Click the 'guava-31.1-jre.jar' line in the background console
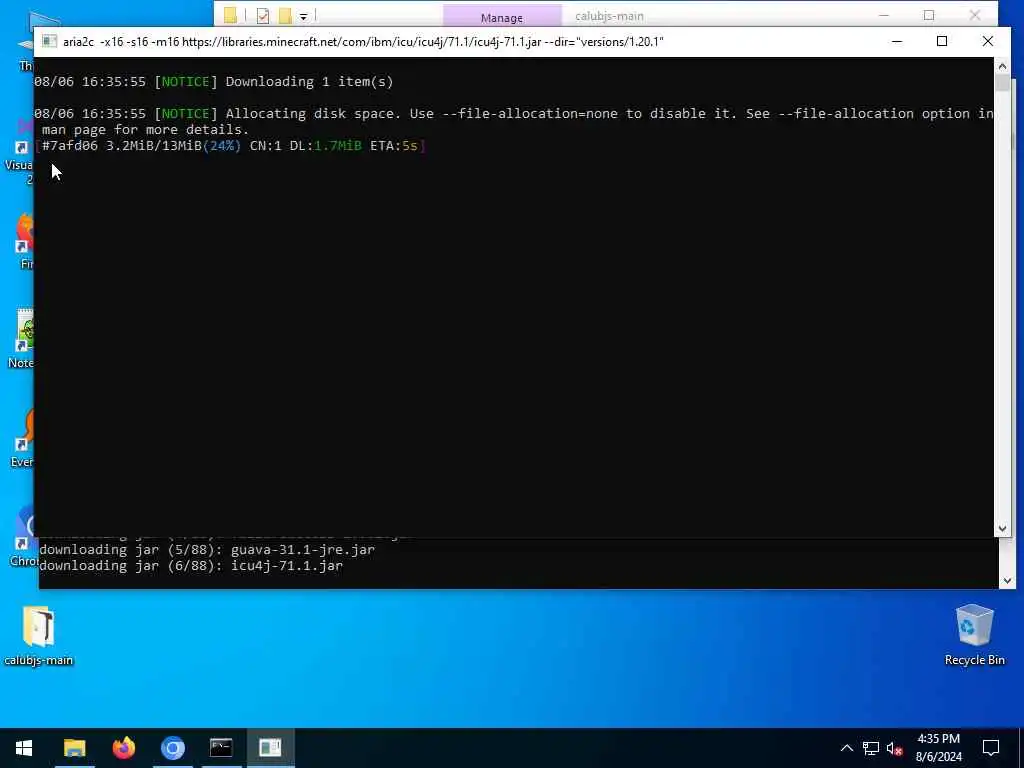The image size is (1024, 768). tap(207, 549)
